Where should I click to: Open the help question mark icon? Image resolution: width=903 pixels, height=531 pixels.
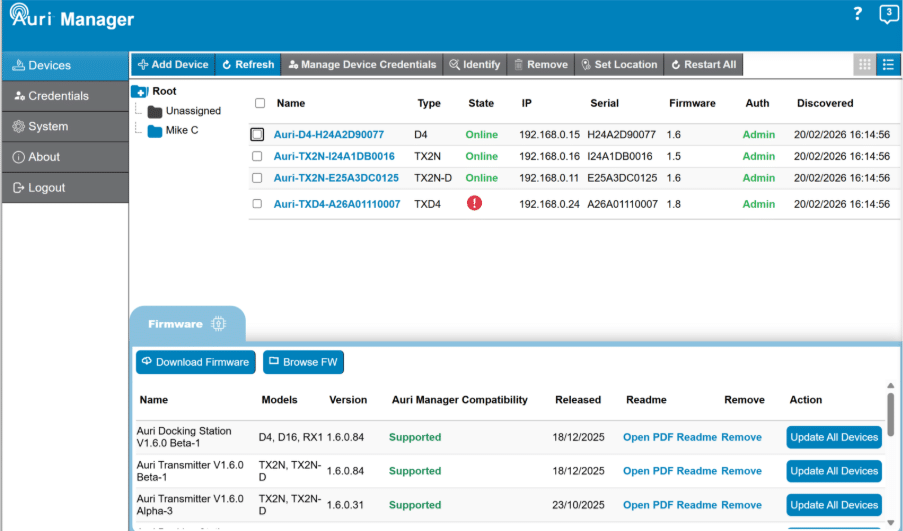click(x=858, y=13)
